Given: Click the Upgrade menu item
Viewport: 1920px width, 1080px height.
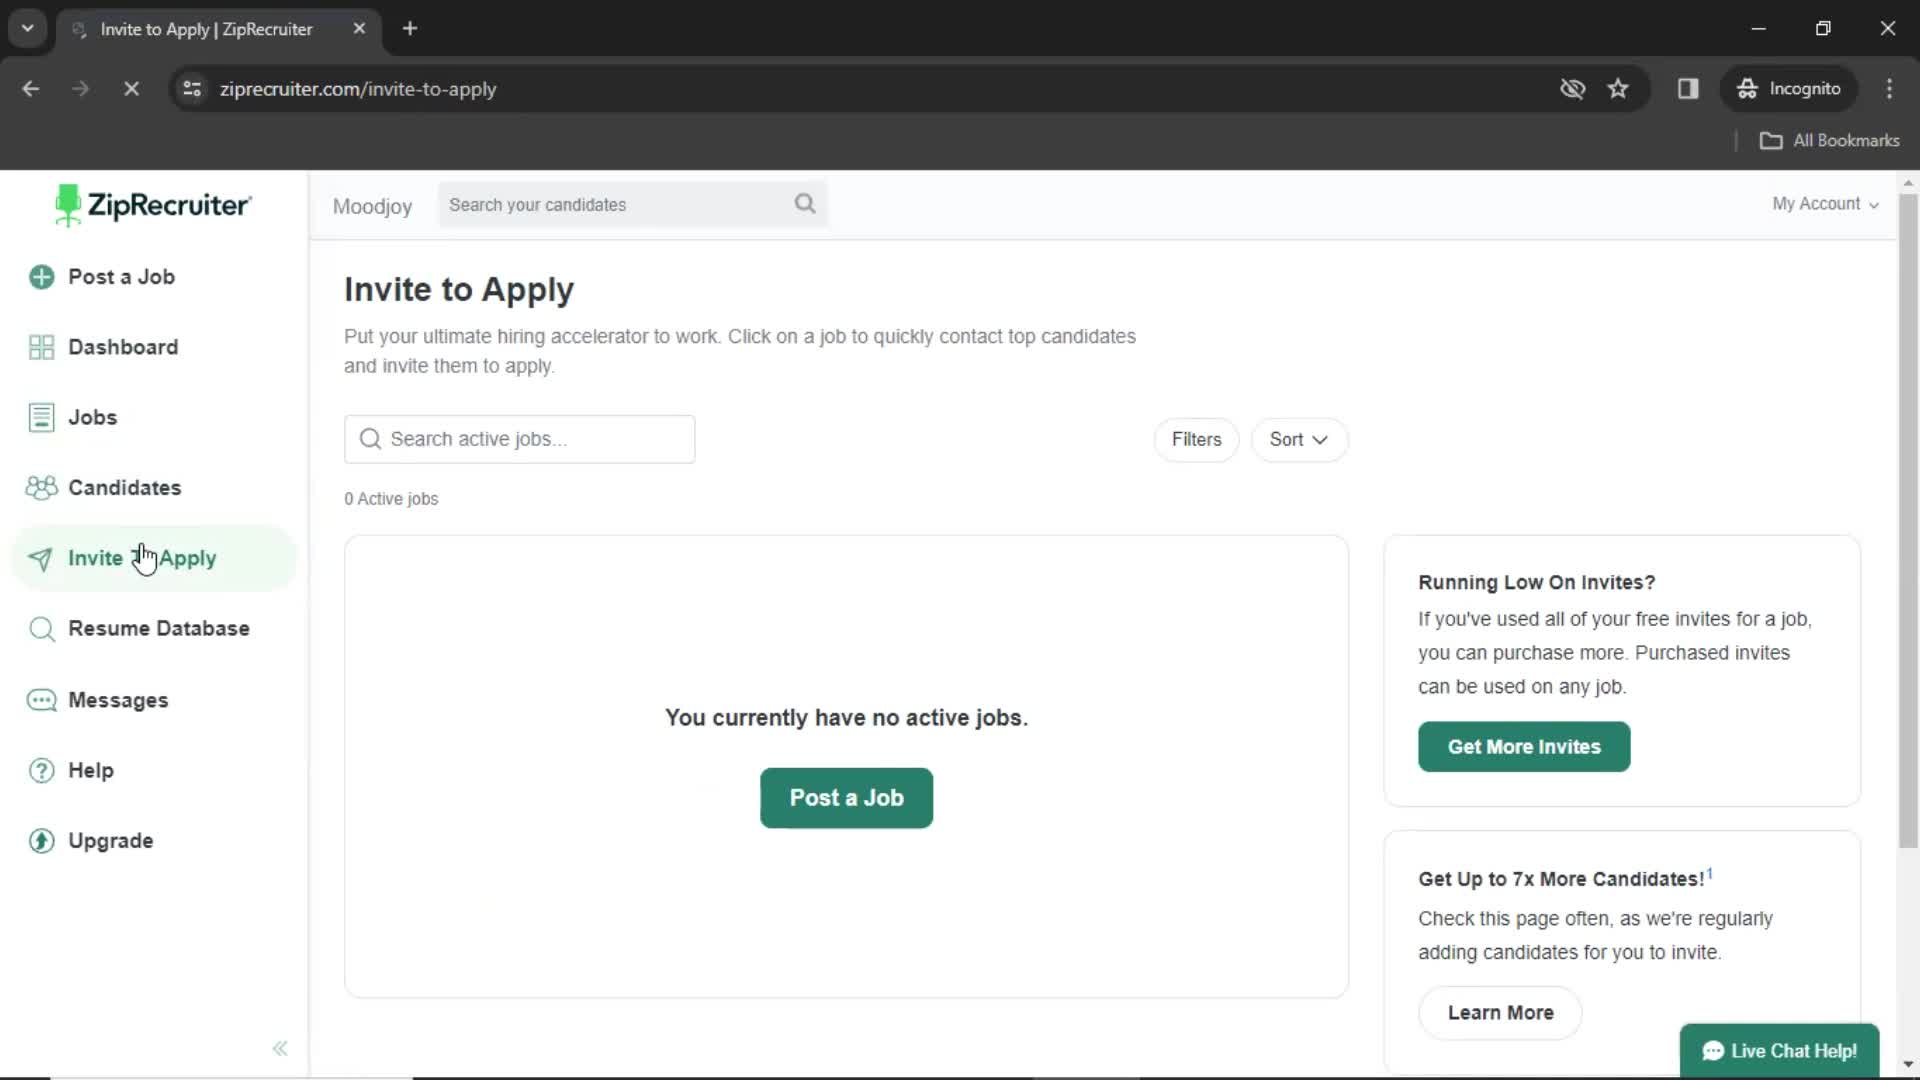Looking at the screenshot, I should 109,840.
